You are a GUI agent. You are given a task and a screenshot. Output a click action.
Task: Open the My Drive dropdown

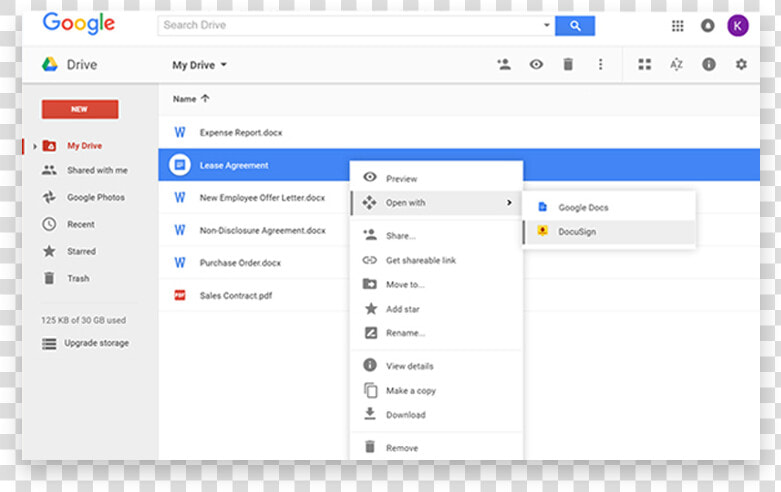tap(199, 65)
